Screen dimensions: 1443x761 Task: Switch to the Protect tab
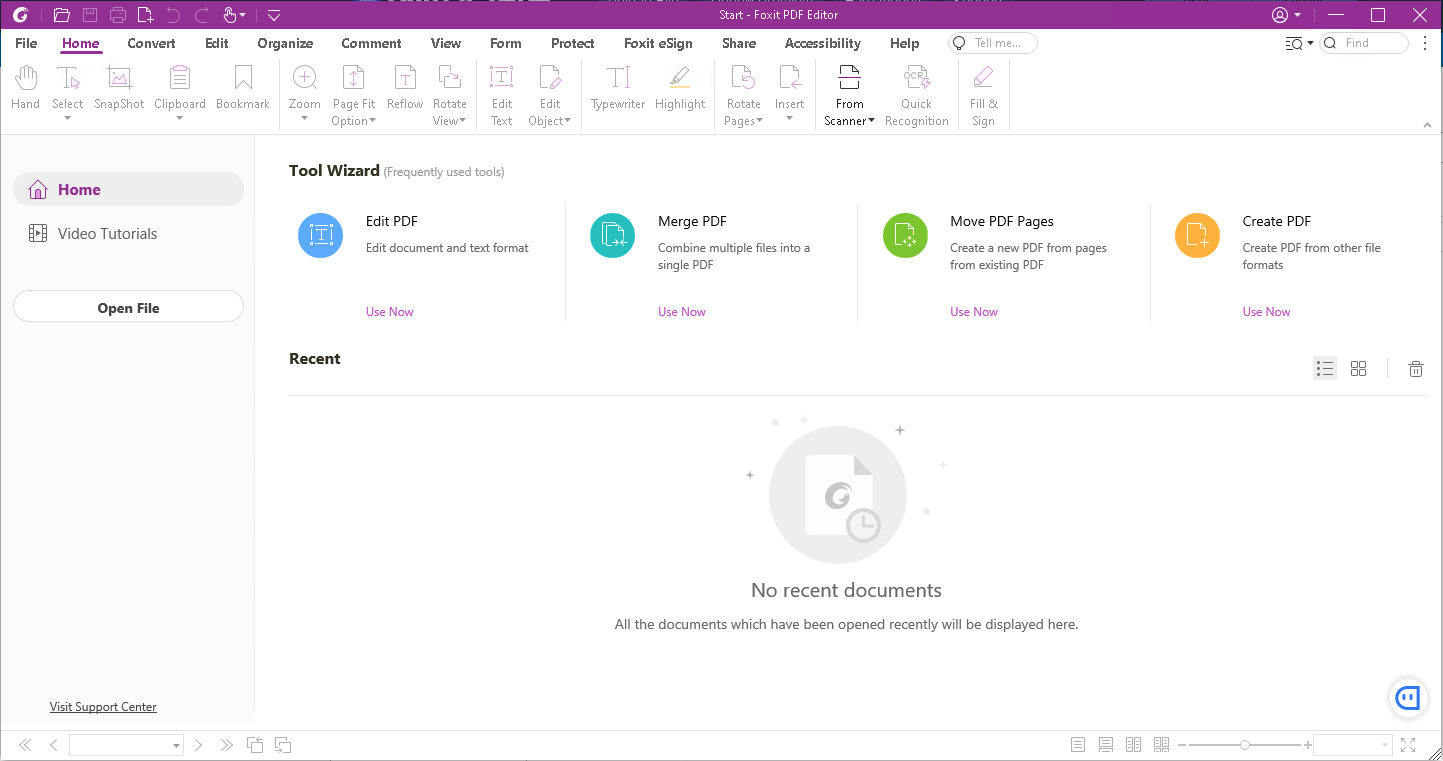pos(572,43)
